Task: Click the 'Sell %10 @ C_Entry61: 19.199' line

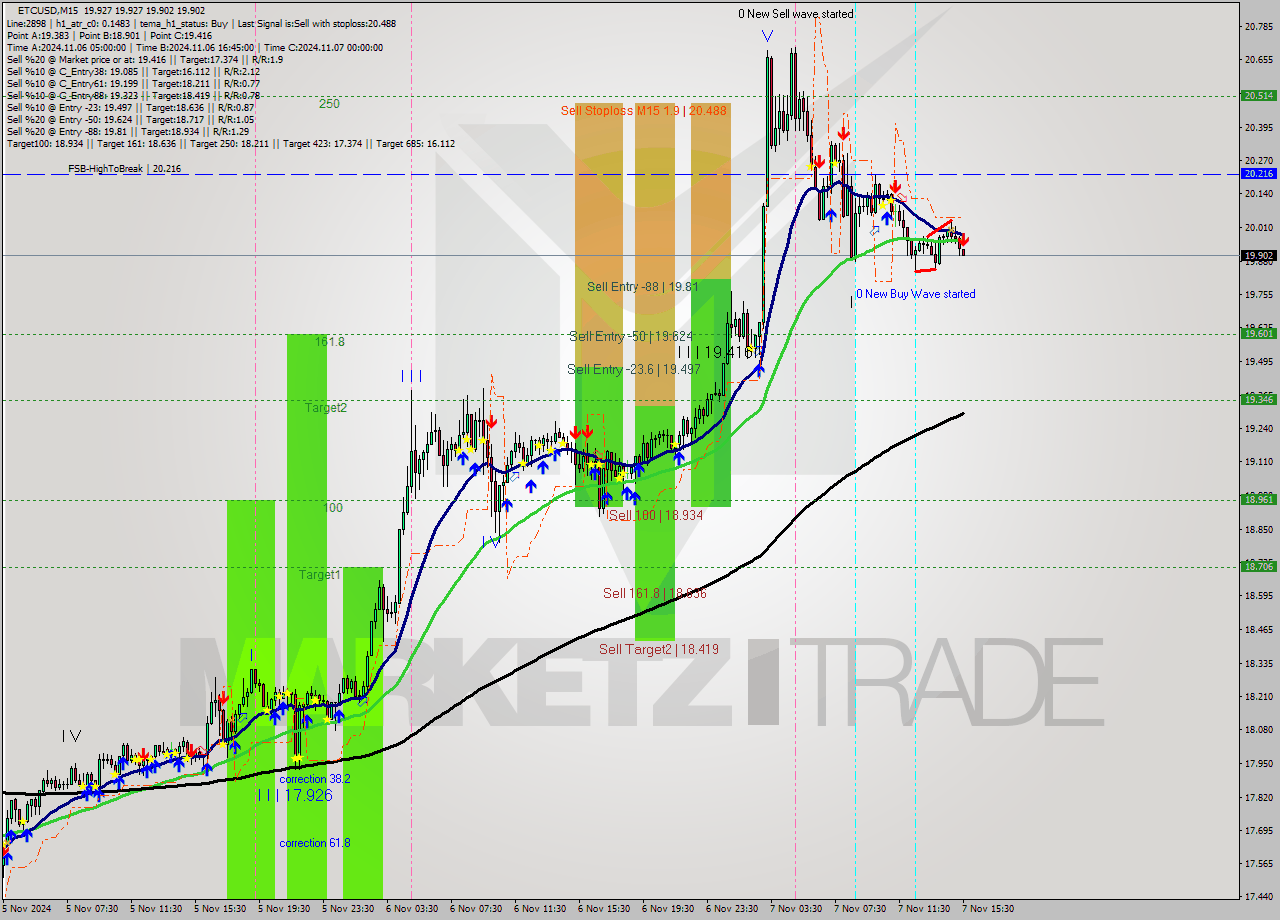Action: point(133,83)
